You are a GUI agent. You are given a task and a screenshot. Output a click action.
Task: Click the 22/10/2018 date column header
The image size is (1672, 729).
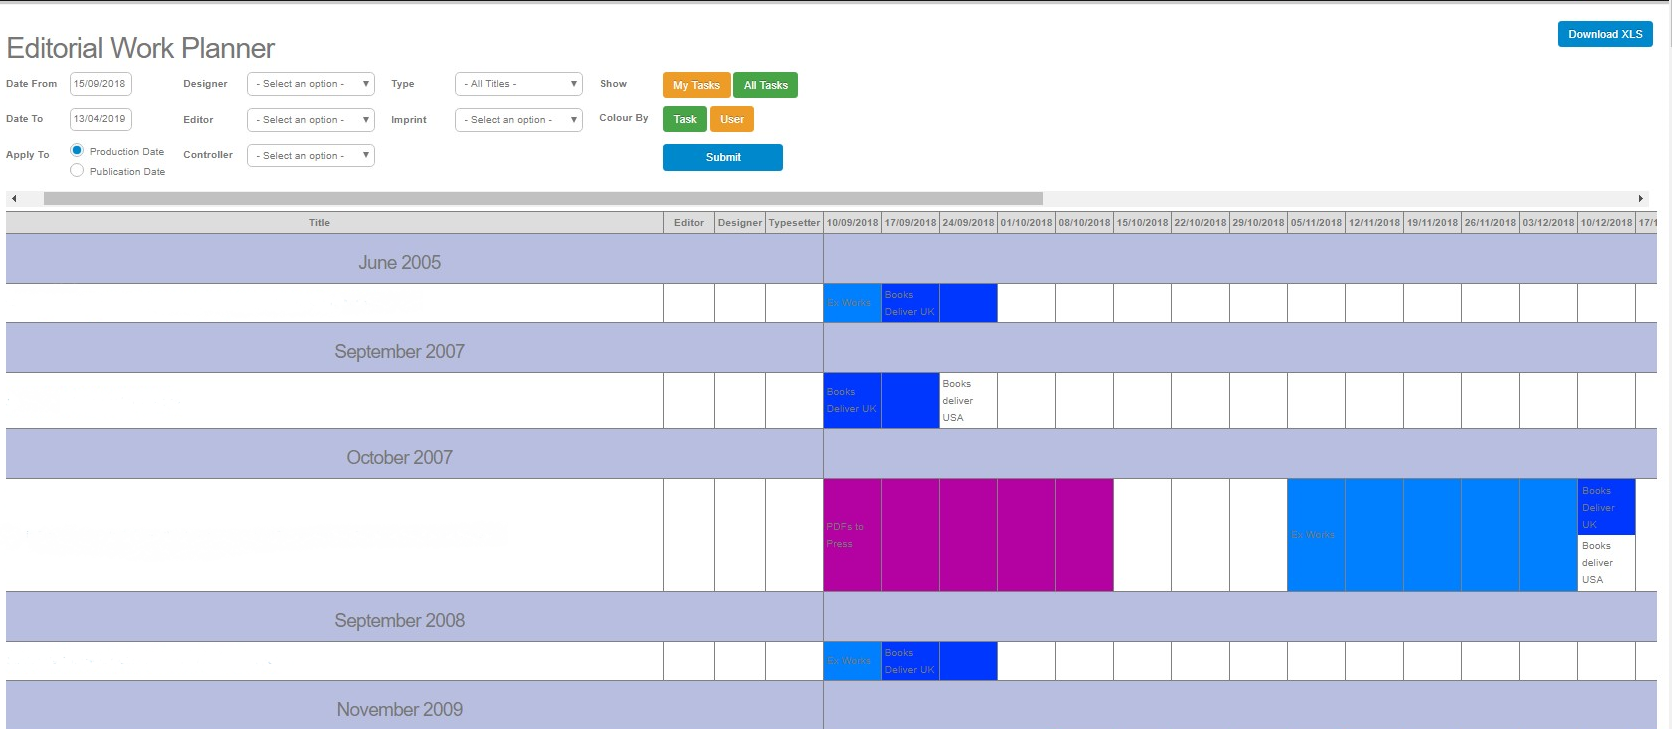[1200, 222]
